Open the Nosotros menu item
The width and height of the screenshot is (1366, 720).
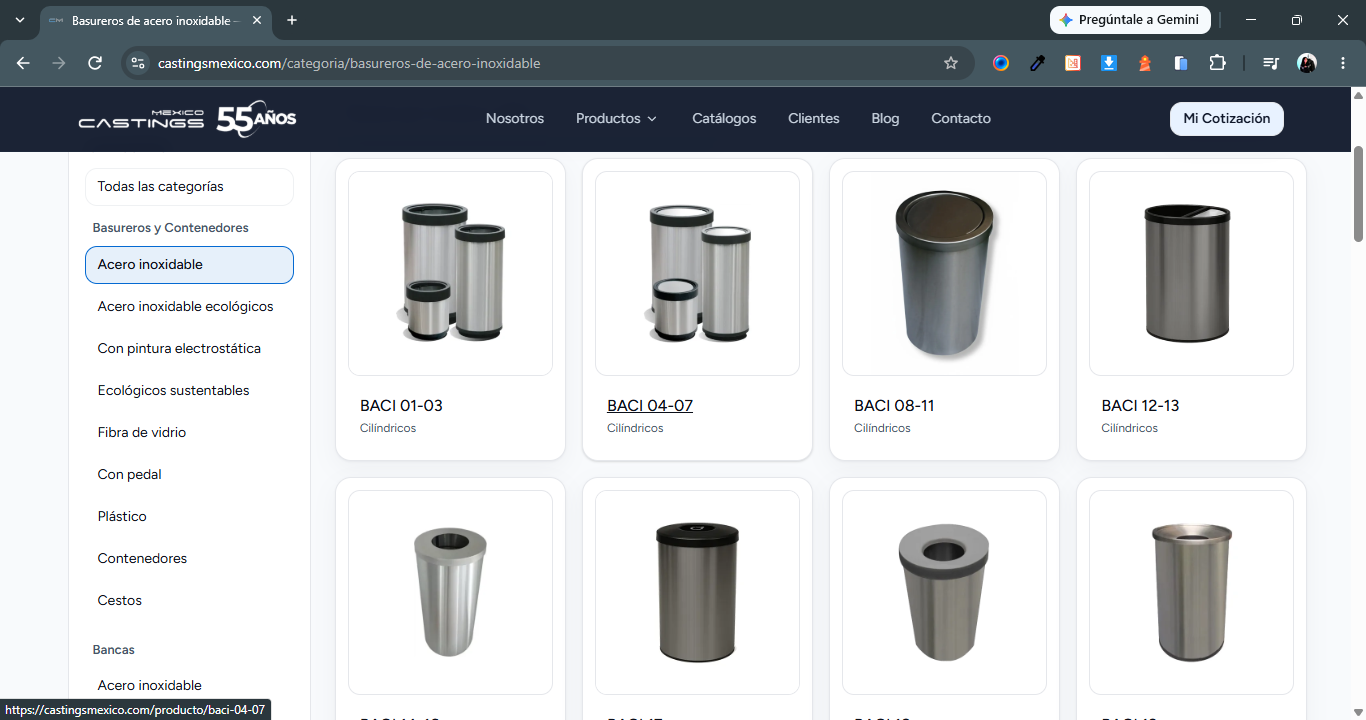tap(515, 118)
